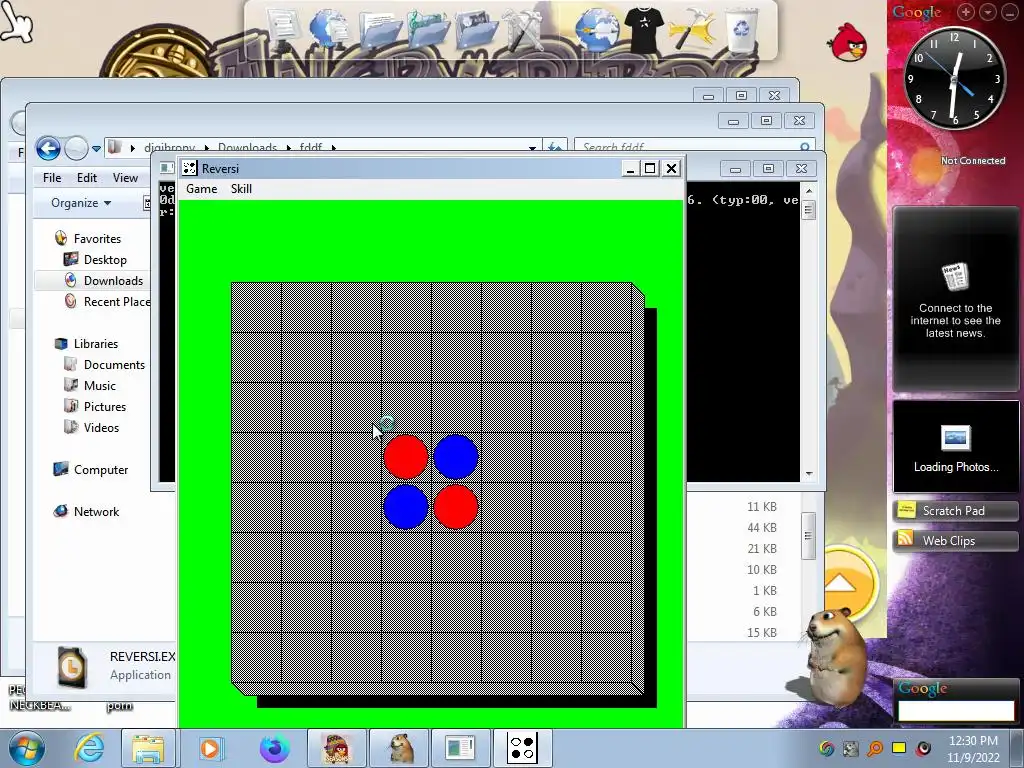
Task: Switch to Angry Birds taskbar item
Action: point(336,748)
